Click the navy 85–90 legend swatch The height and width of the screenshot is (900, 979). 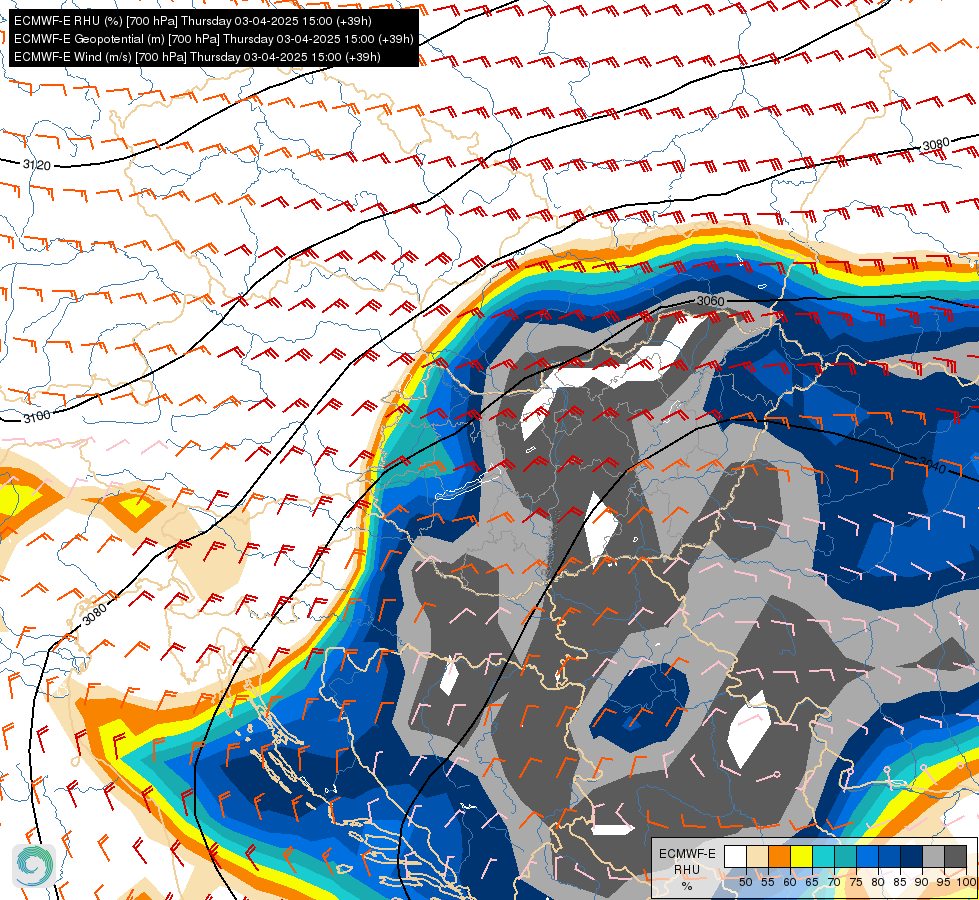point(912,857)
